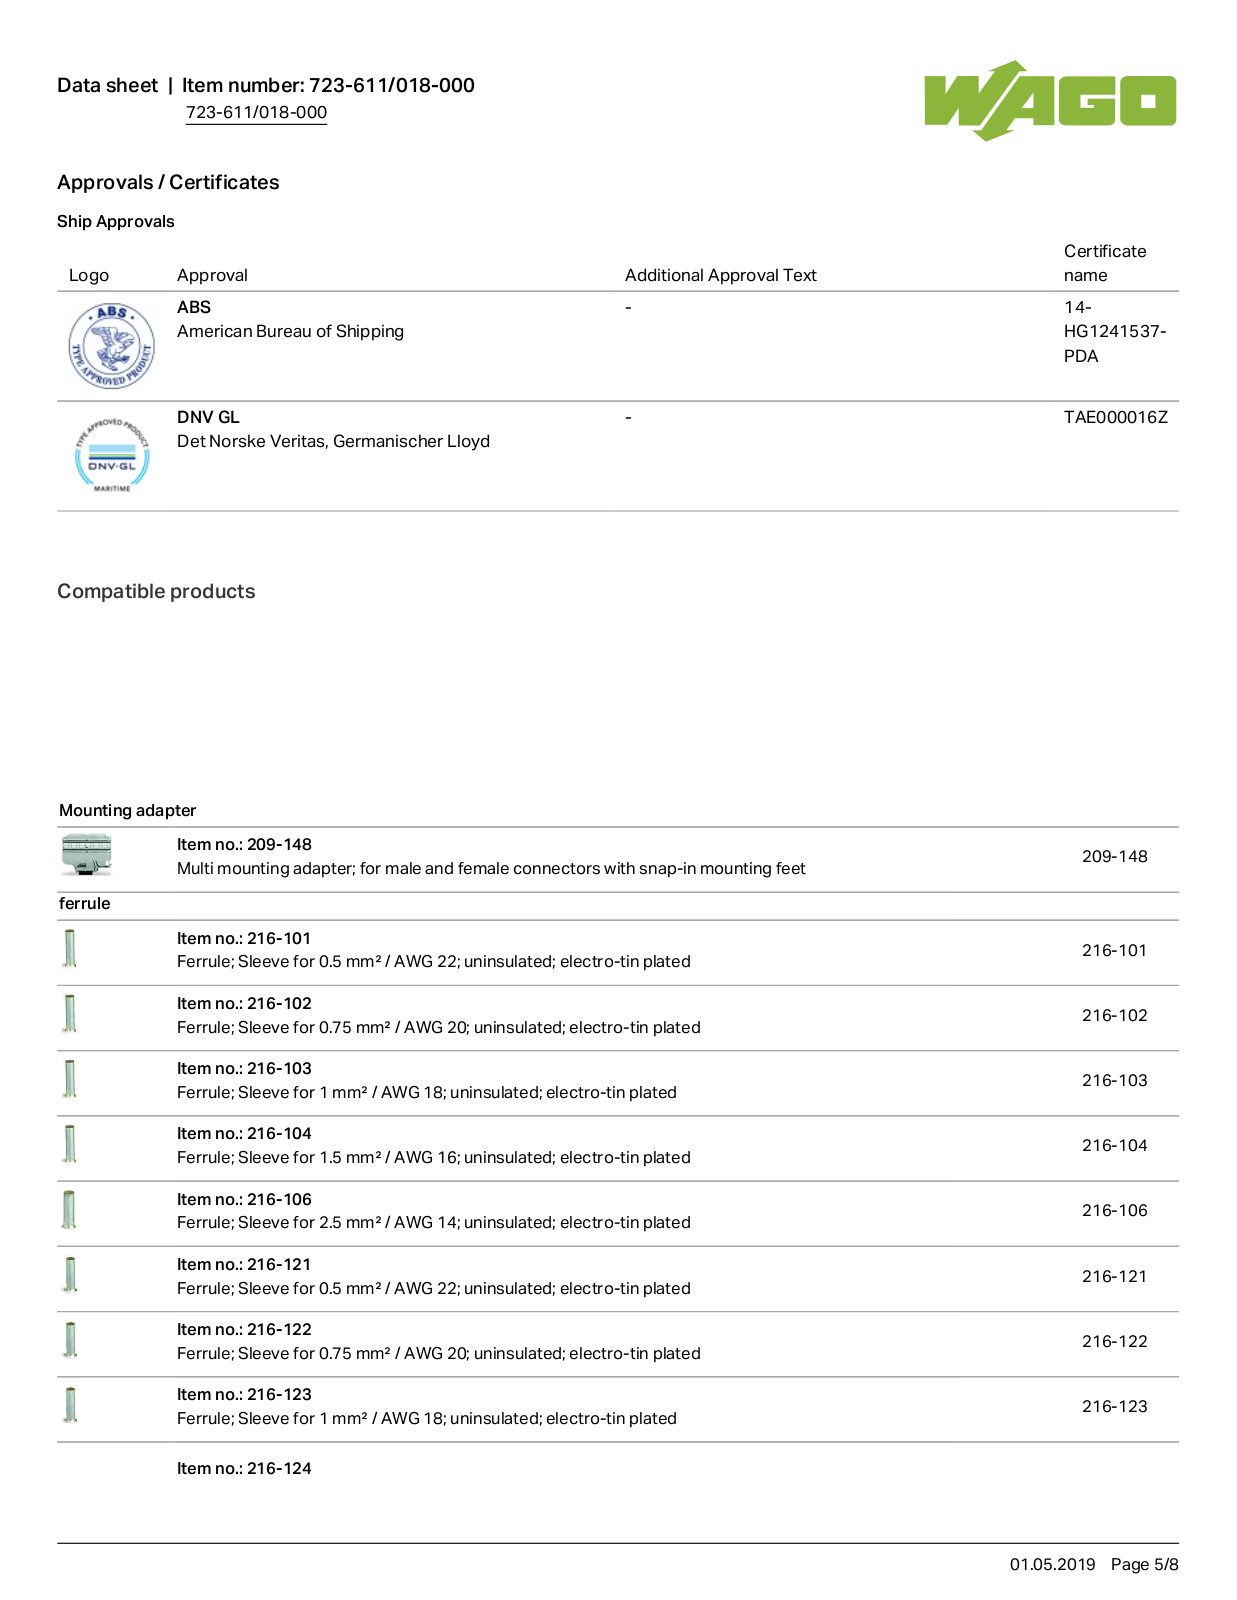The width and height of the screenshot is (1237, 1600).
Task: Click the 'Additional Approval Text' column header
Action: point(721,275)
